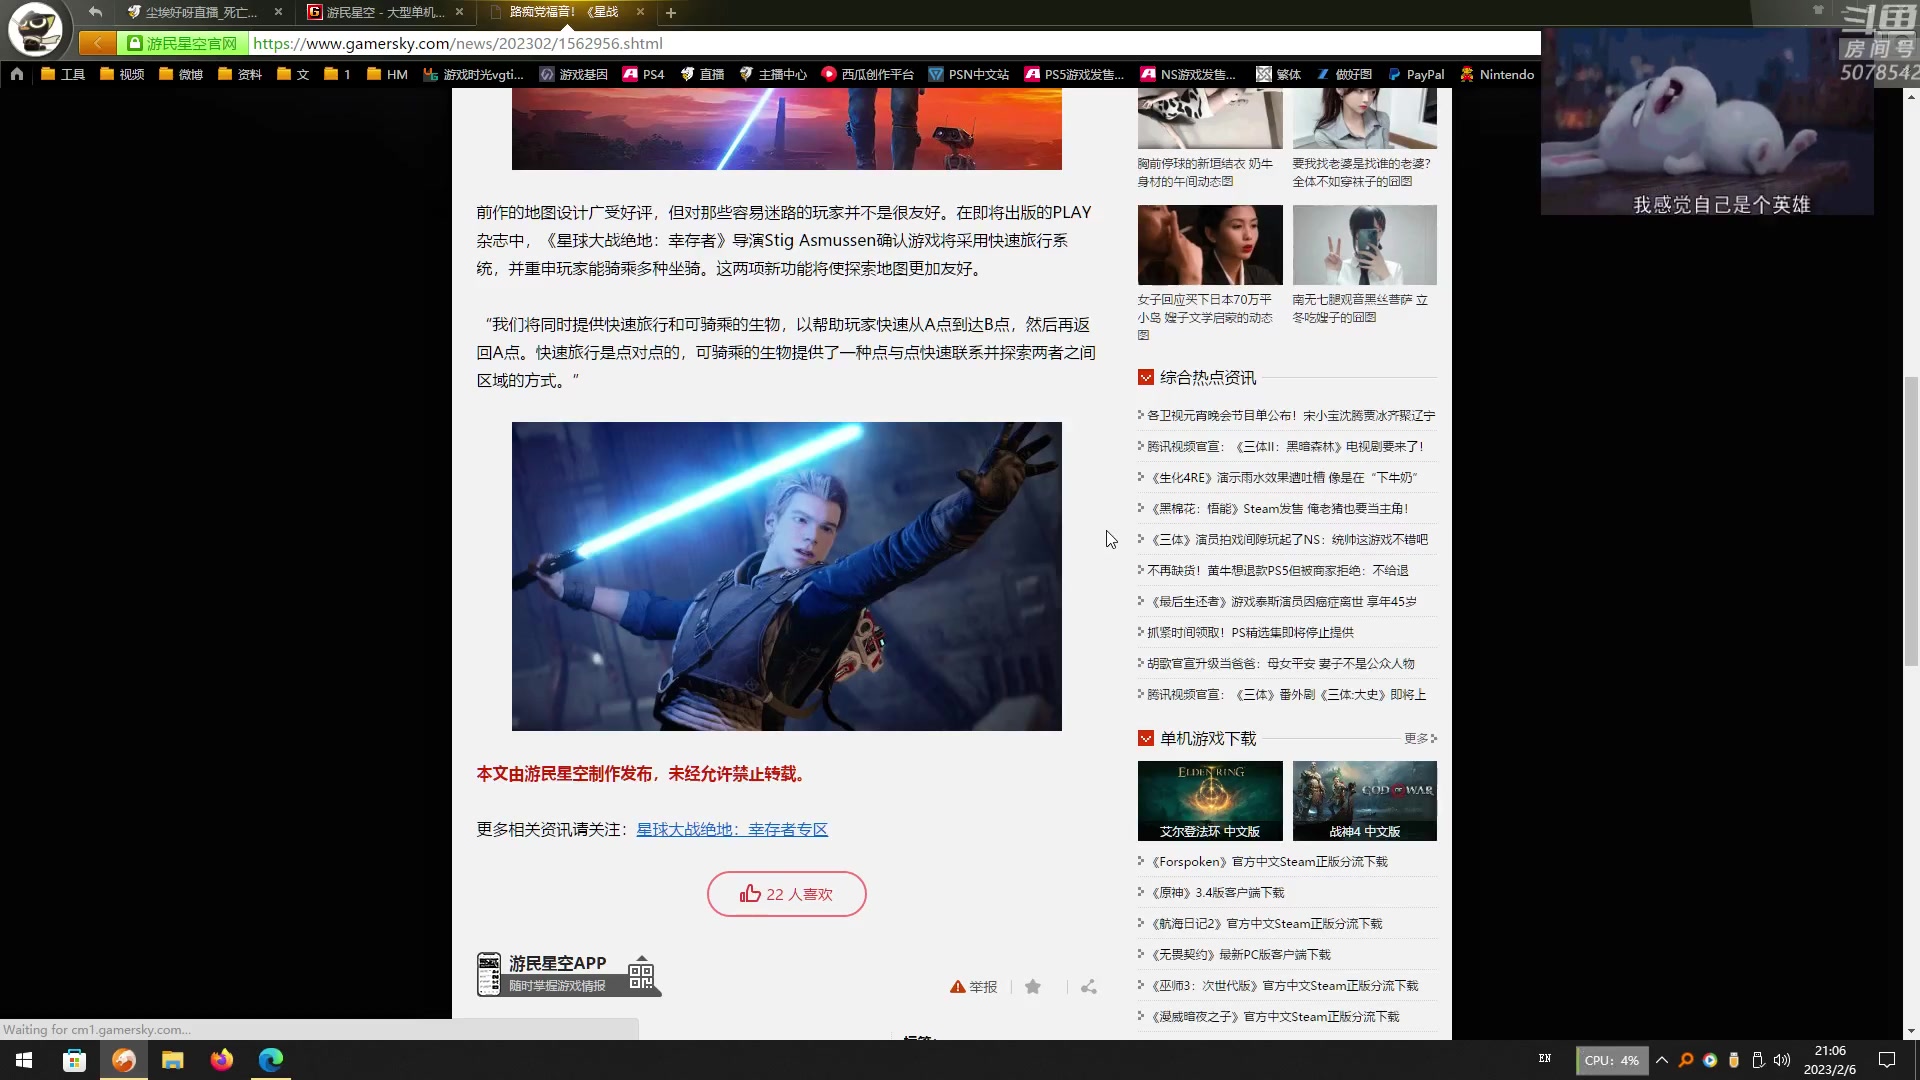This screenshot has height=1080, width=1920.
Task: Open 《生化4RE》演示雨水效果 news link
Action: pos(1283,477)
